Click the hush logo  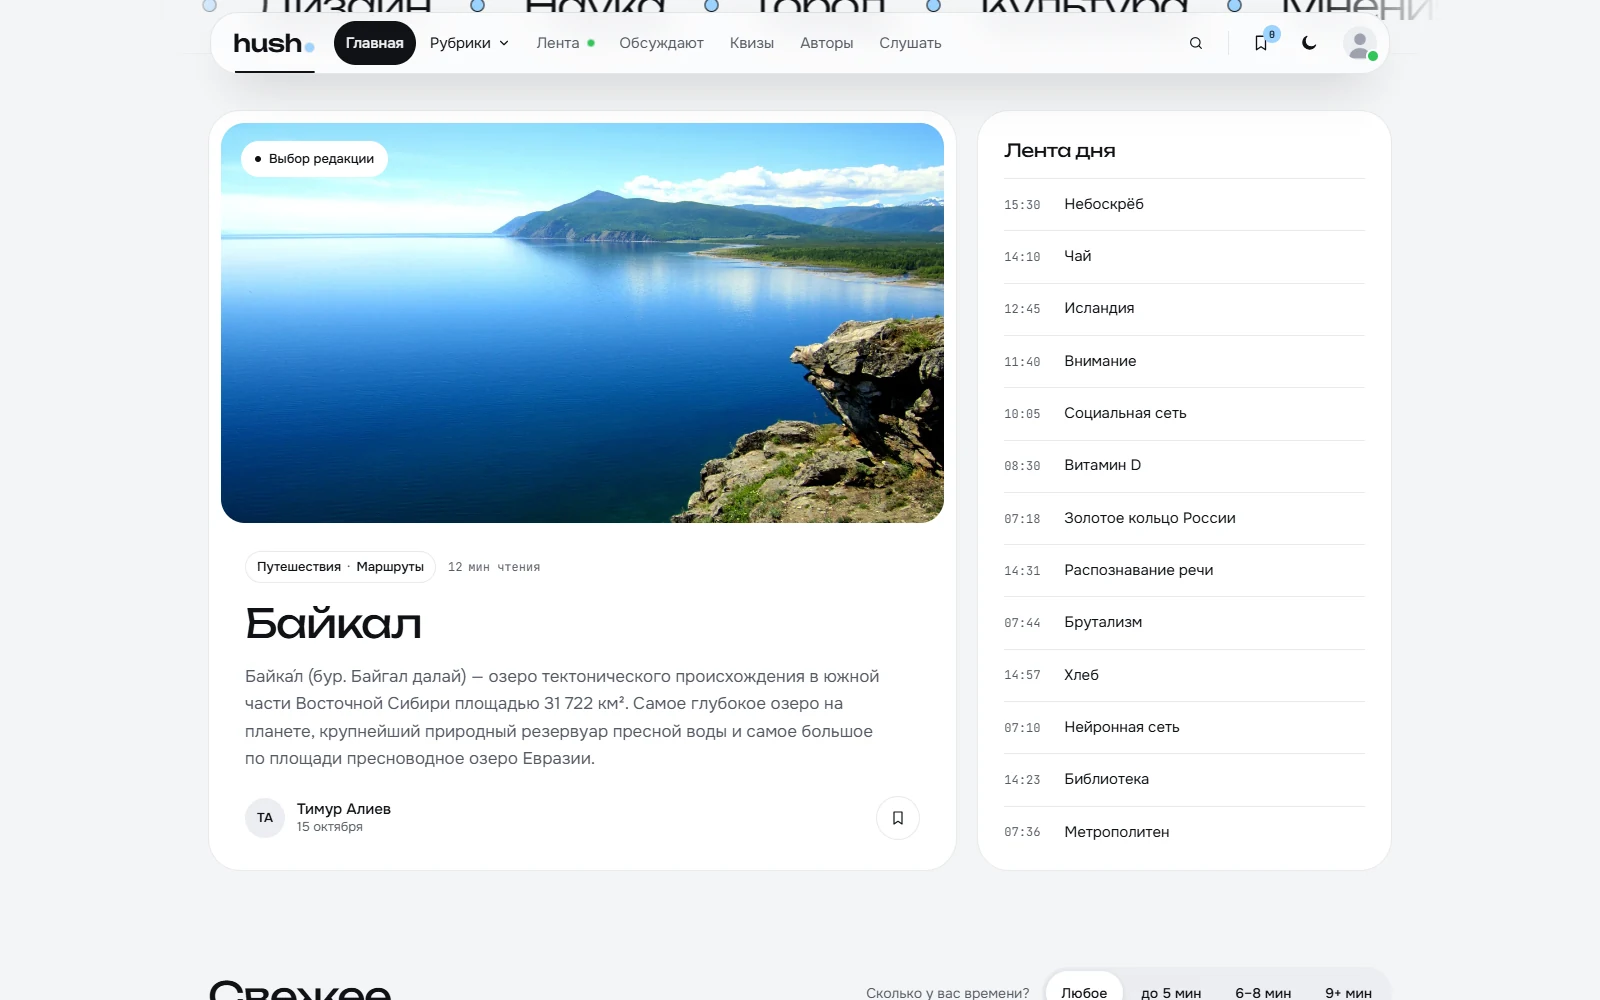[274, 44]
